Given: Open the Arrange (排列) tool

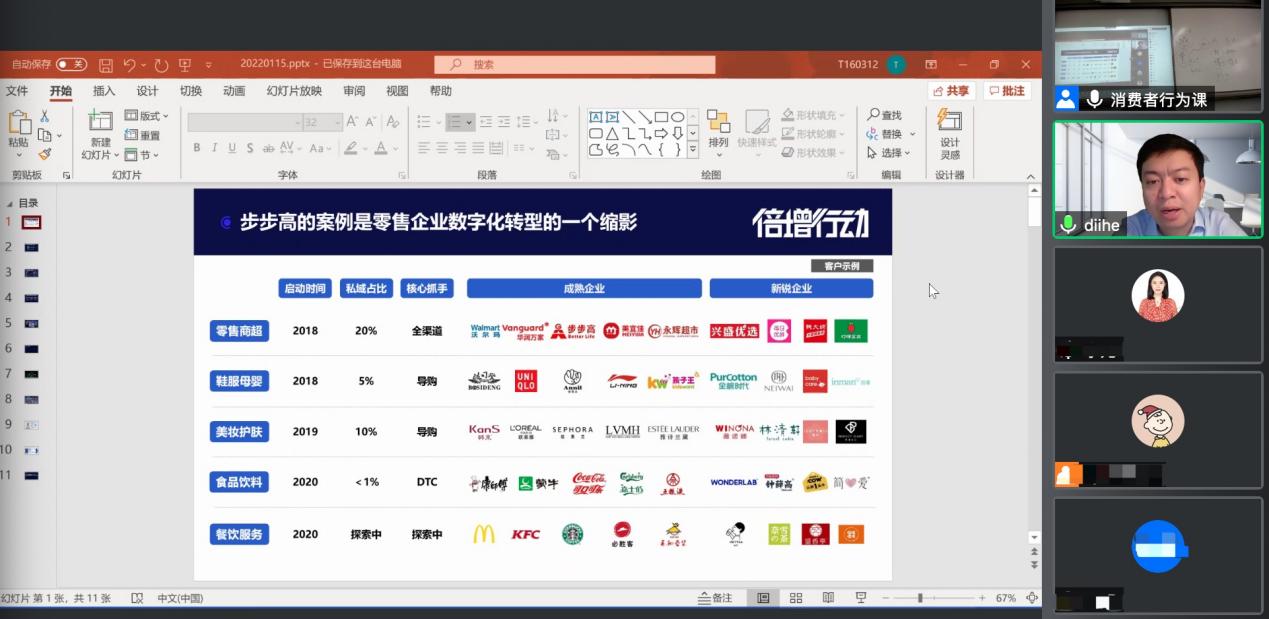Looking at the screenshot, I should coord(718,129).
